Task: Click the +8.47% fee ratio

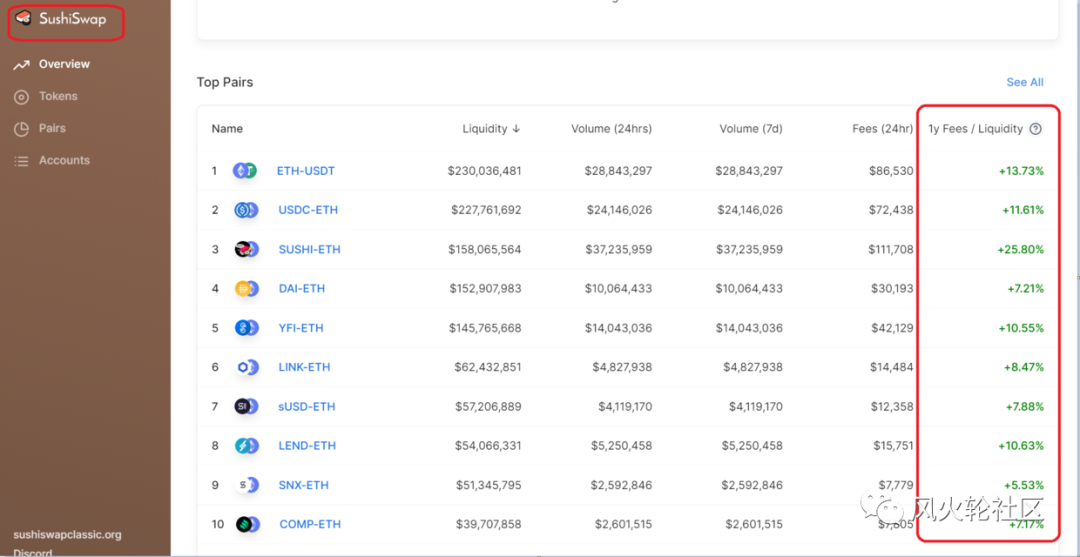Action: [1024, 367]
